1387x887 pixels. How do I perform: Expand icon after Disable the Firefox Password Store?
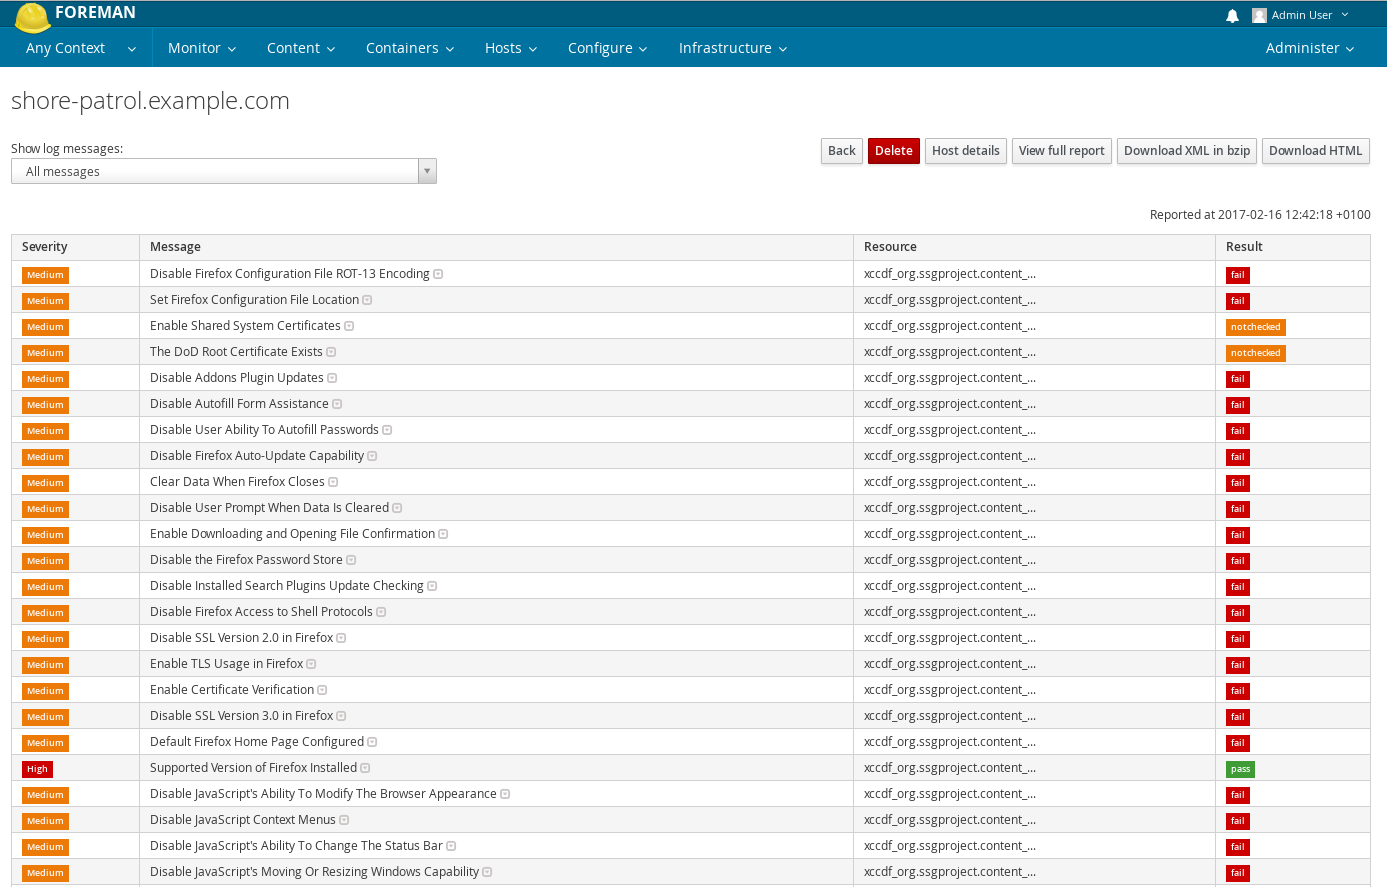coord(351,560)
